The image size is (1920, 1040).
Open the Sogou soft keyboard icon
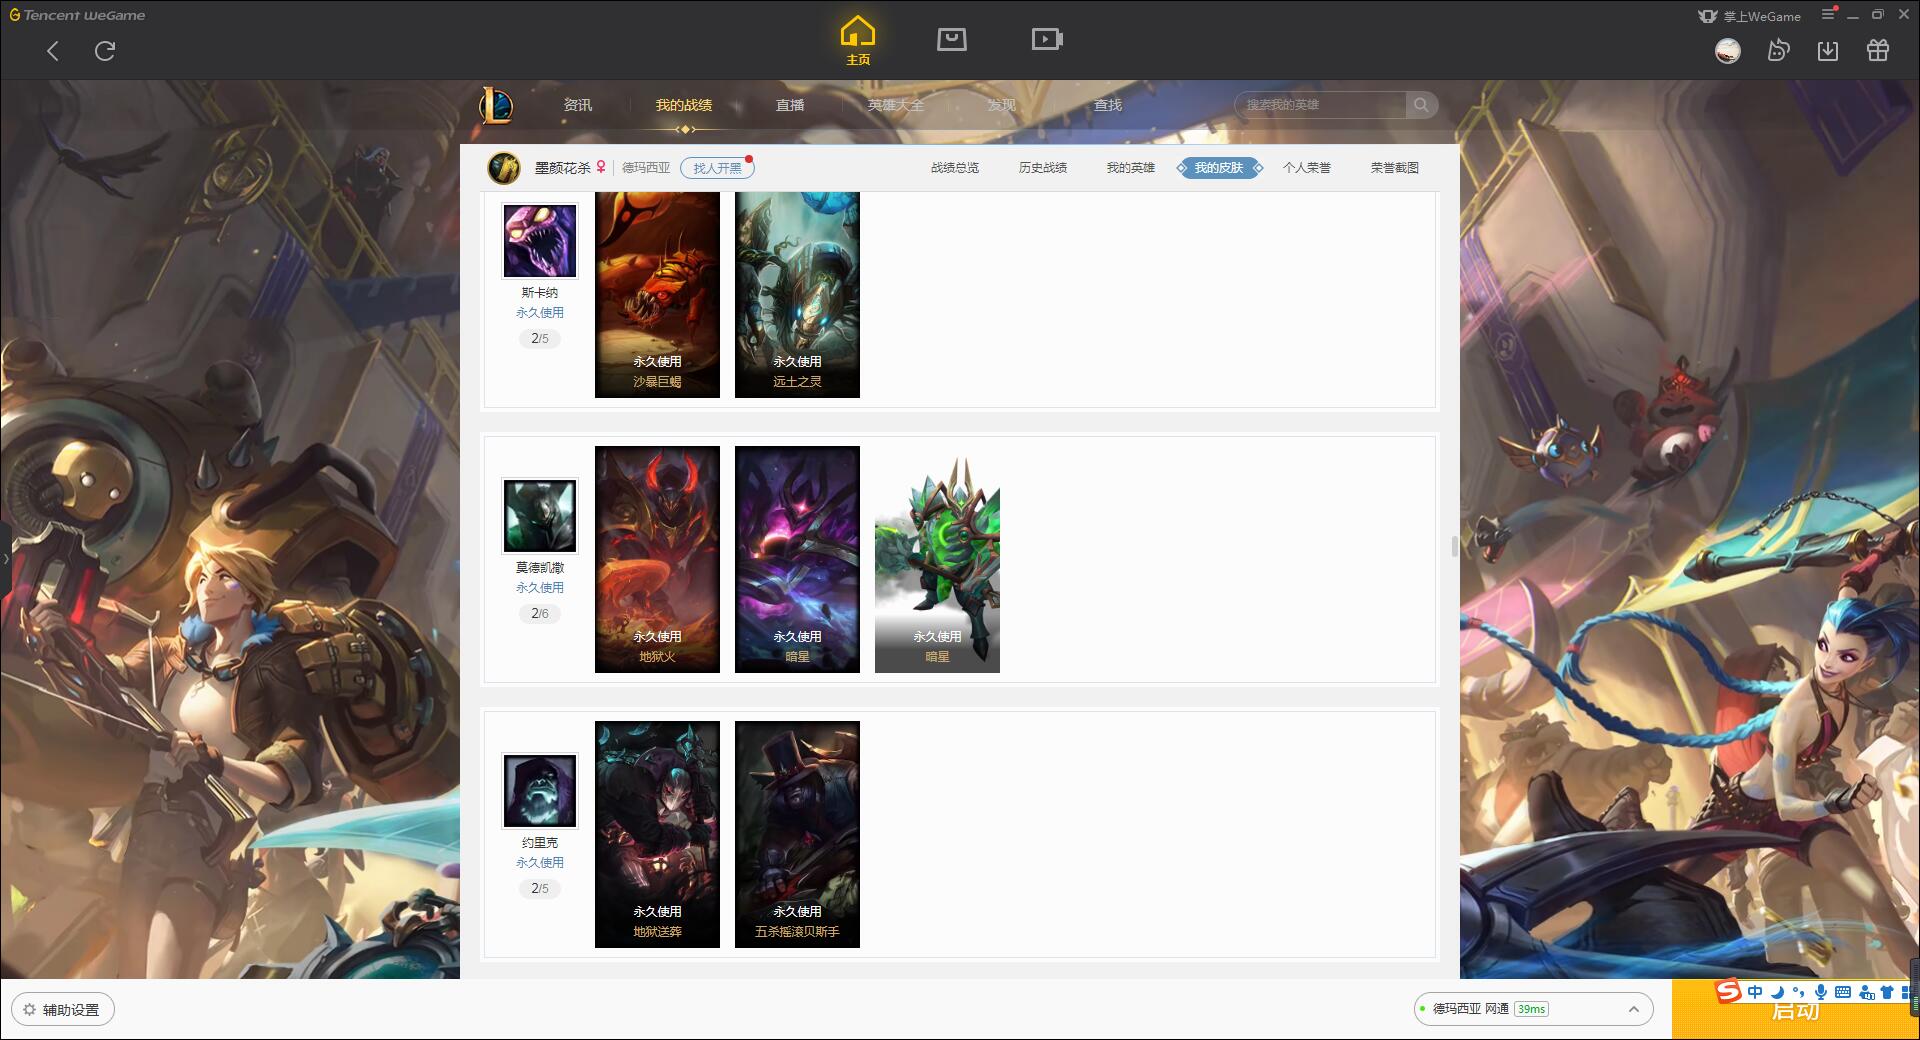tap(1843, 992)
